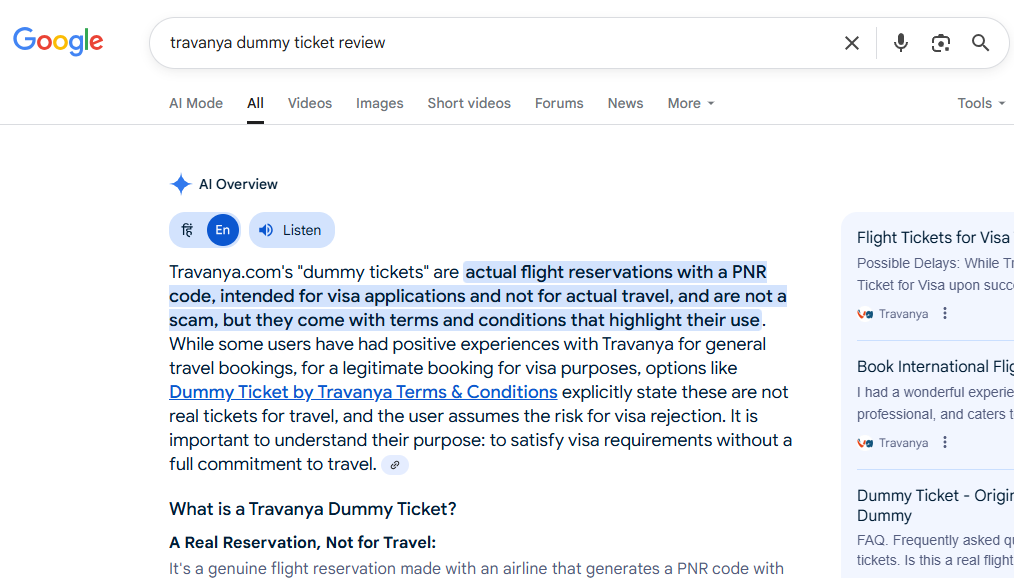This screenshot has height=578, width=1014.
Task: Play the AI Overview with Listen
Action: 292,230
